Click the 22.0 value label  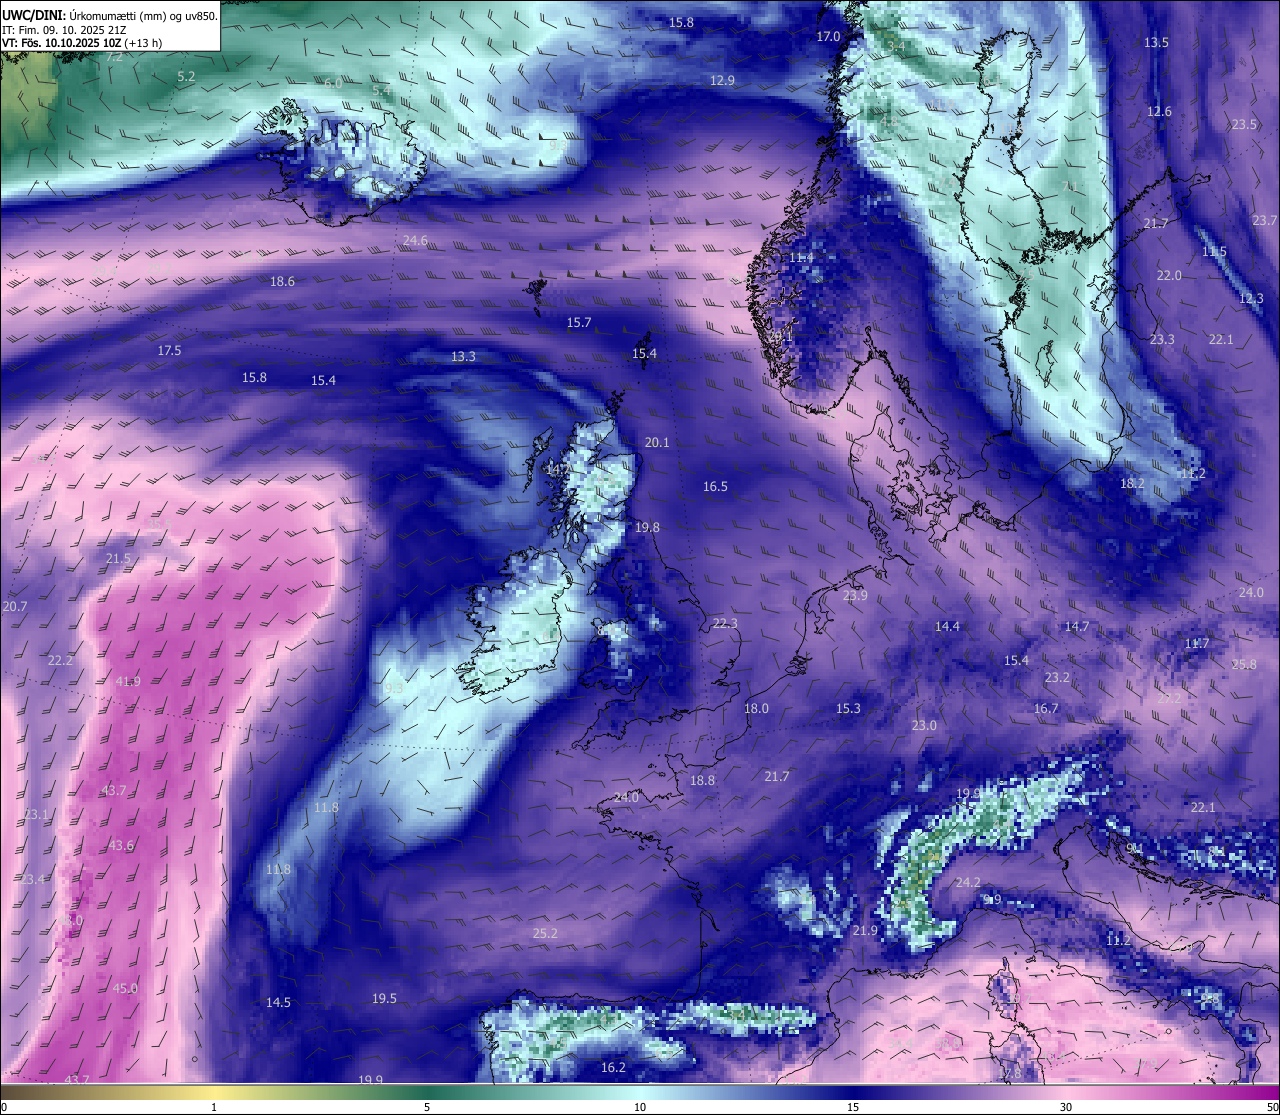point(1168,275)
